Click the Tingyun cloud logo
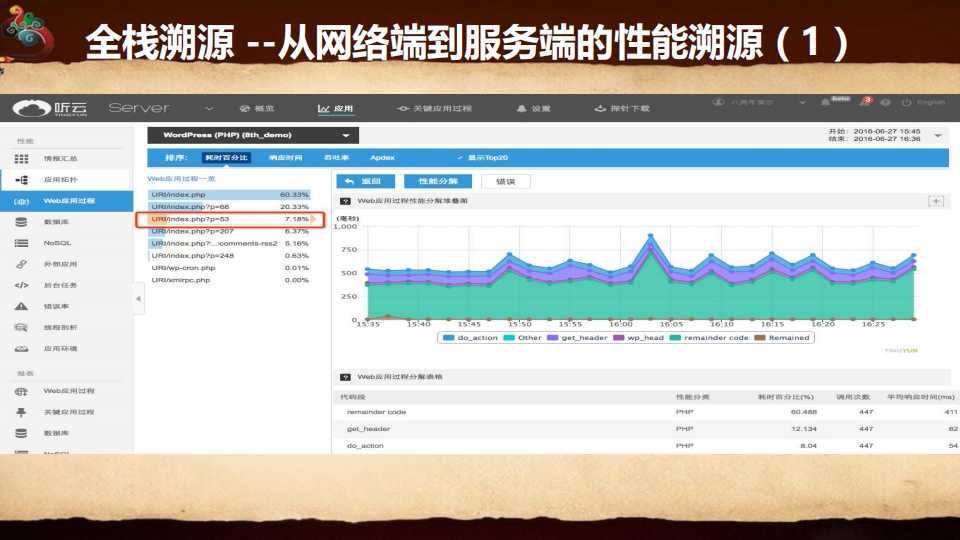This screenshot has width=960, height=540. pyautogui.click(x=31, y=108)
